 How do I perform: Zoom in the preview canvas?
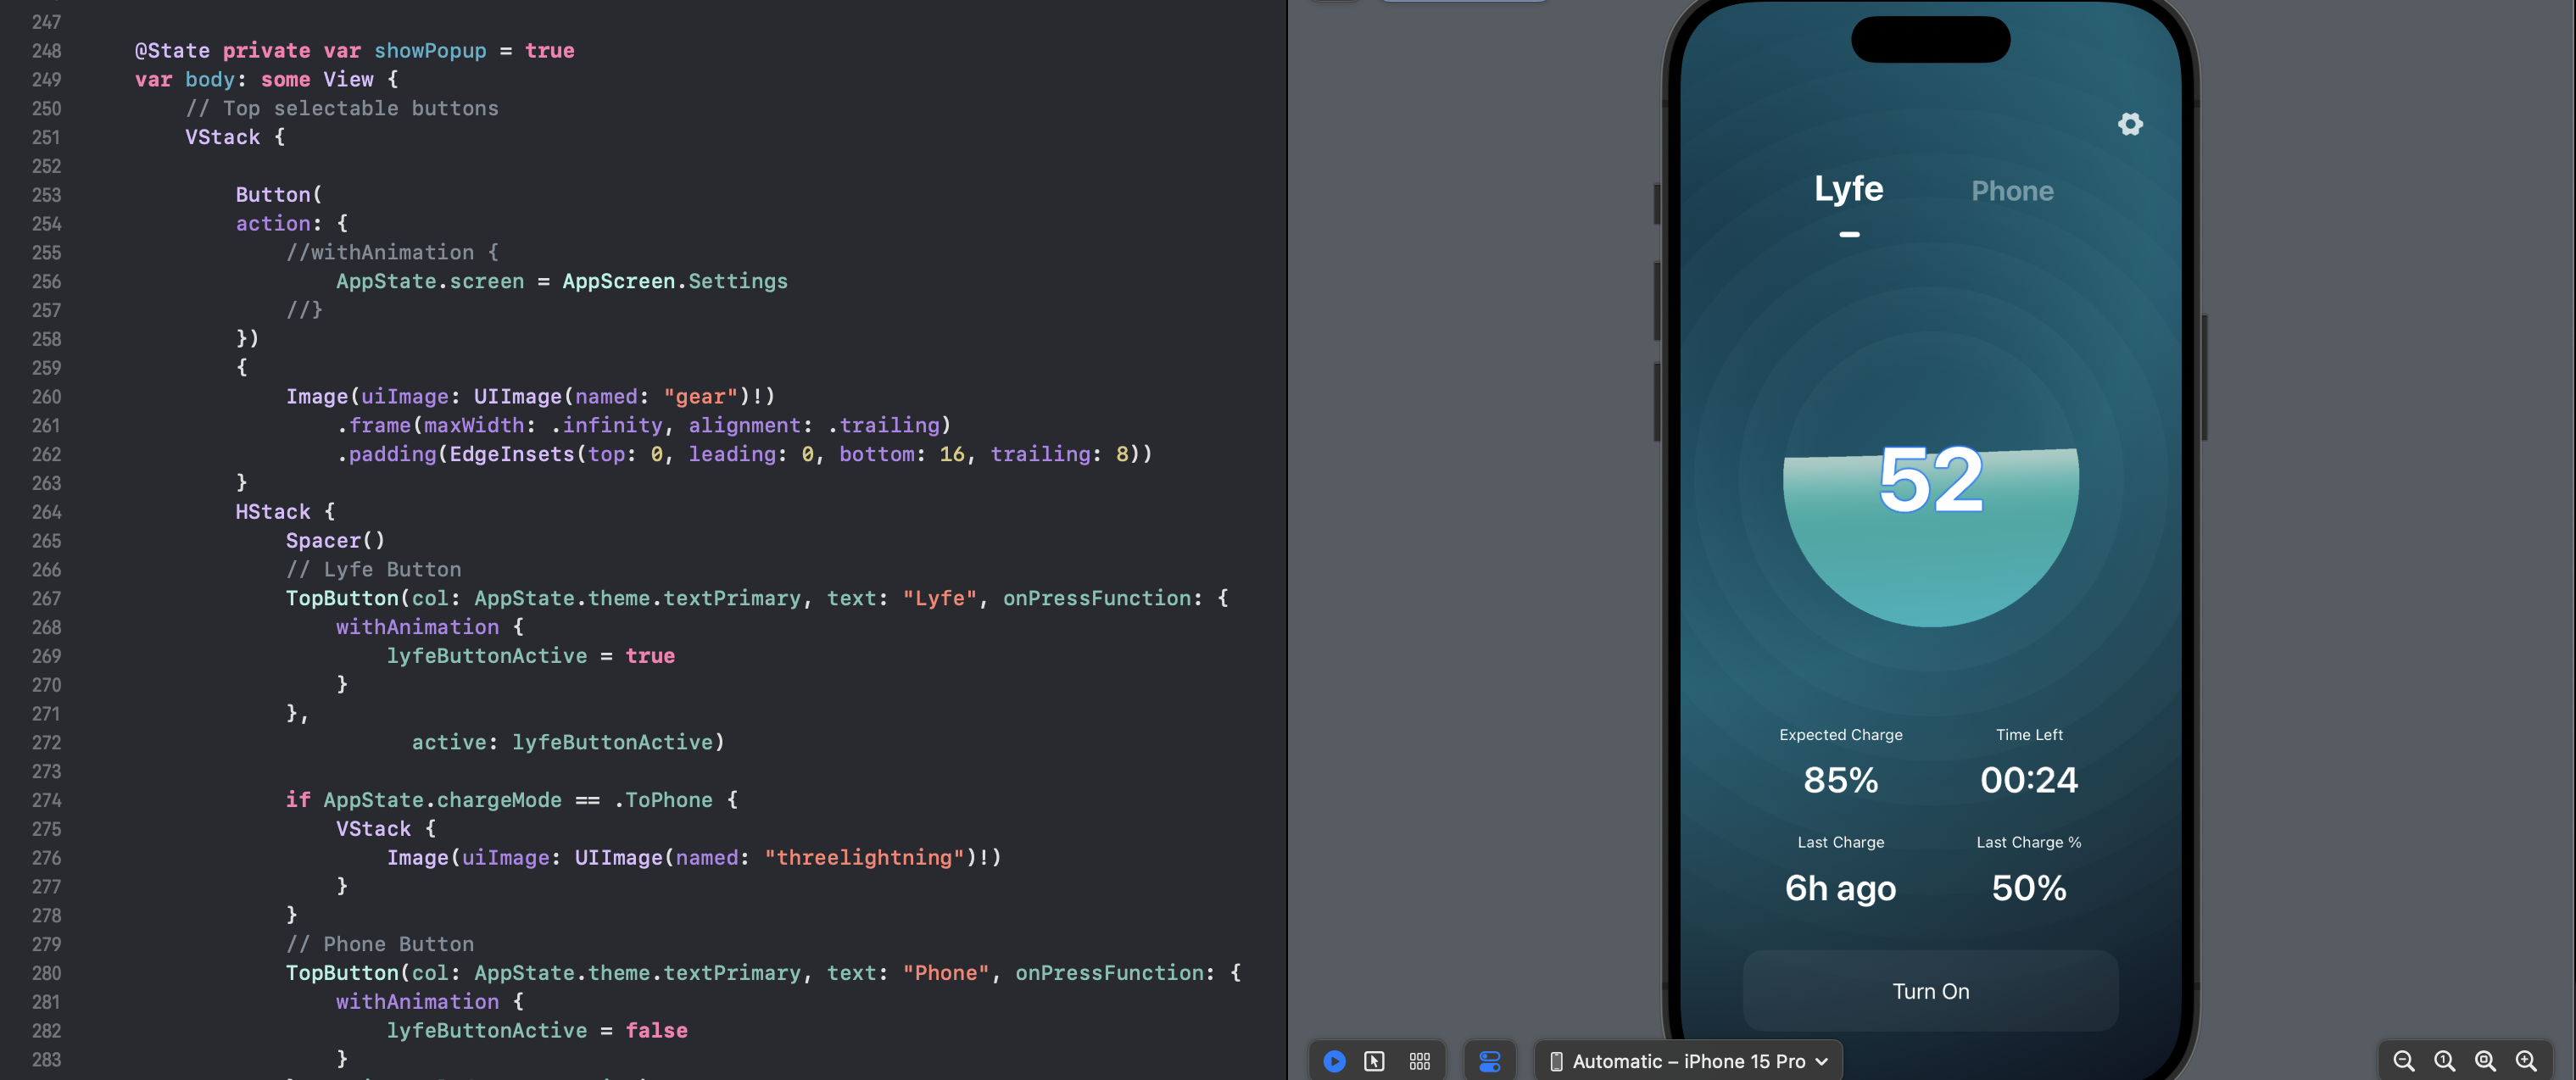click(x=2526, y=1061)
